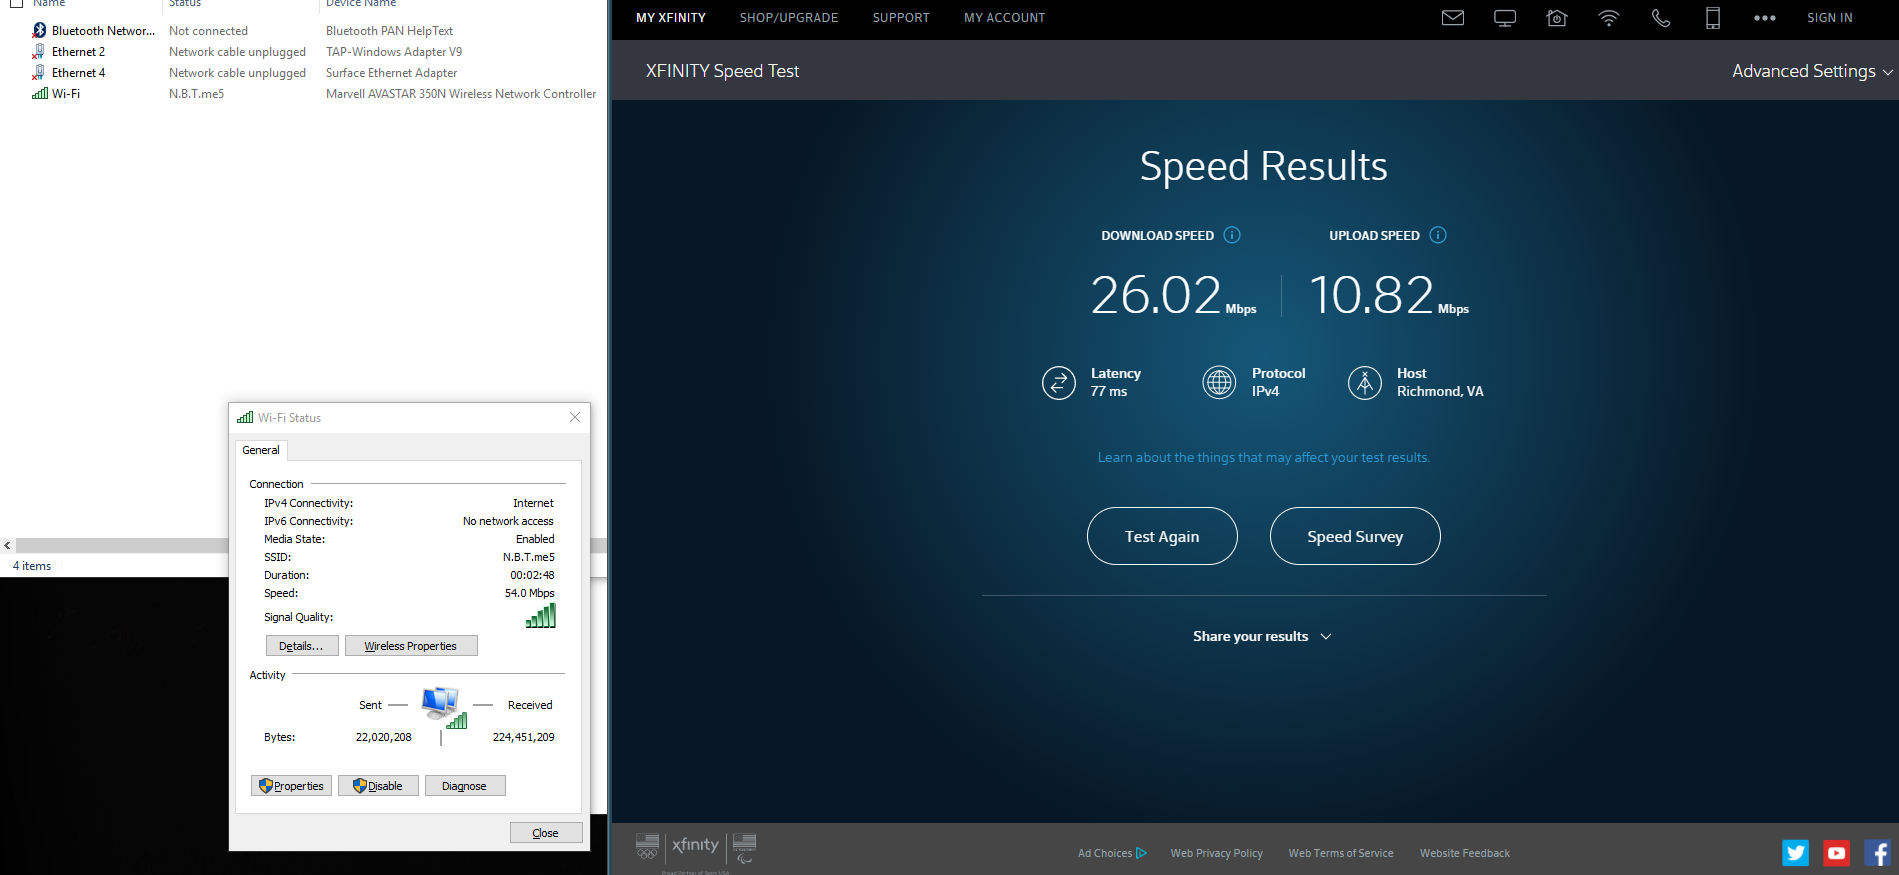Click the upload speed info icon

[1437, 235]
